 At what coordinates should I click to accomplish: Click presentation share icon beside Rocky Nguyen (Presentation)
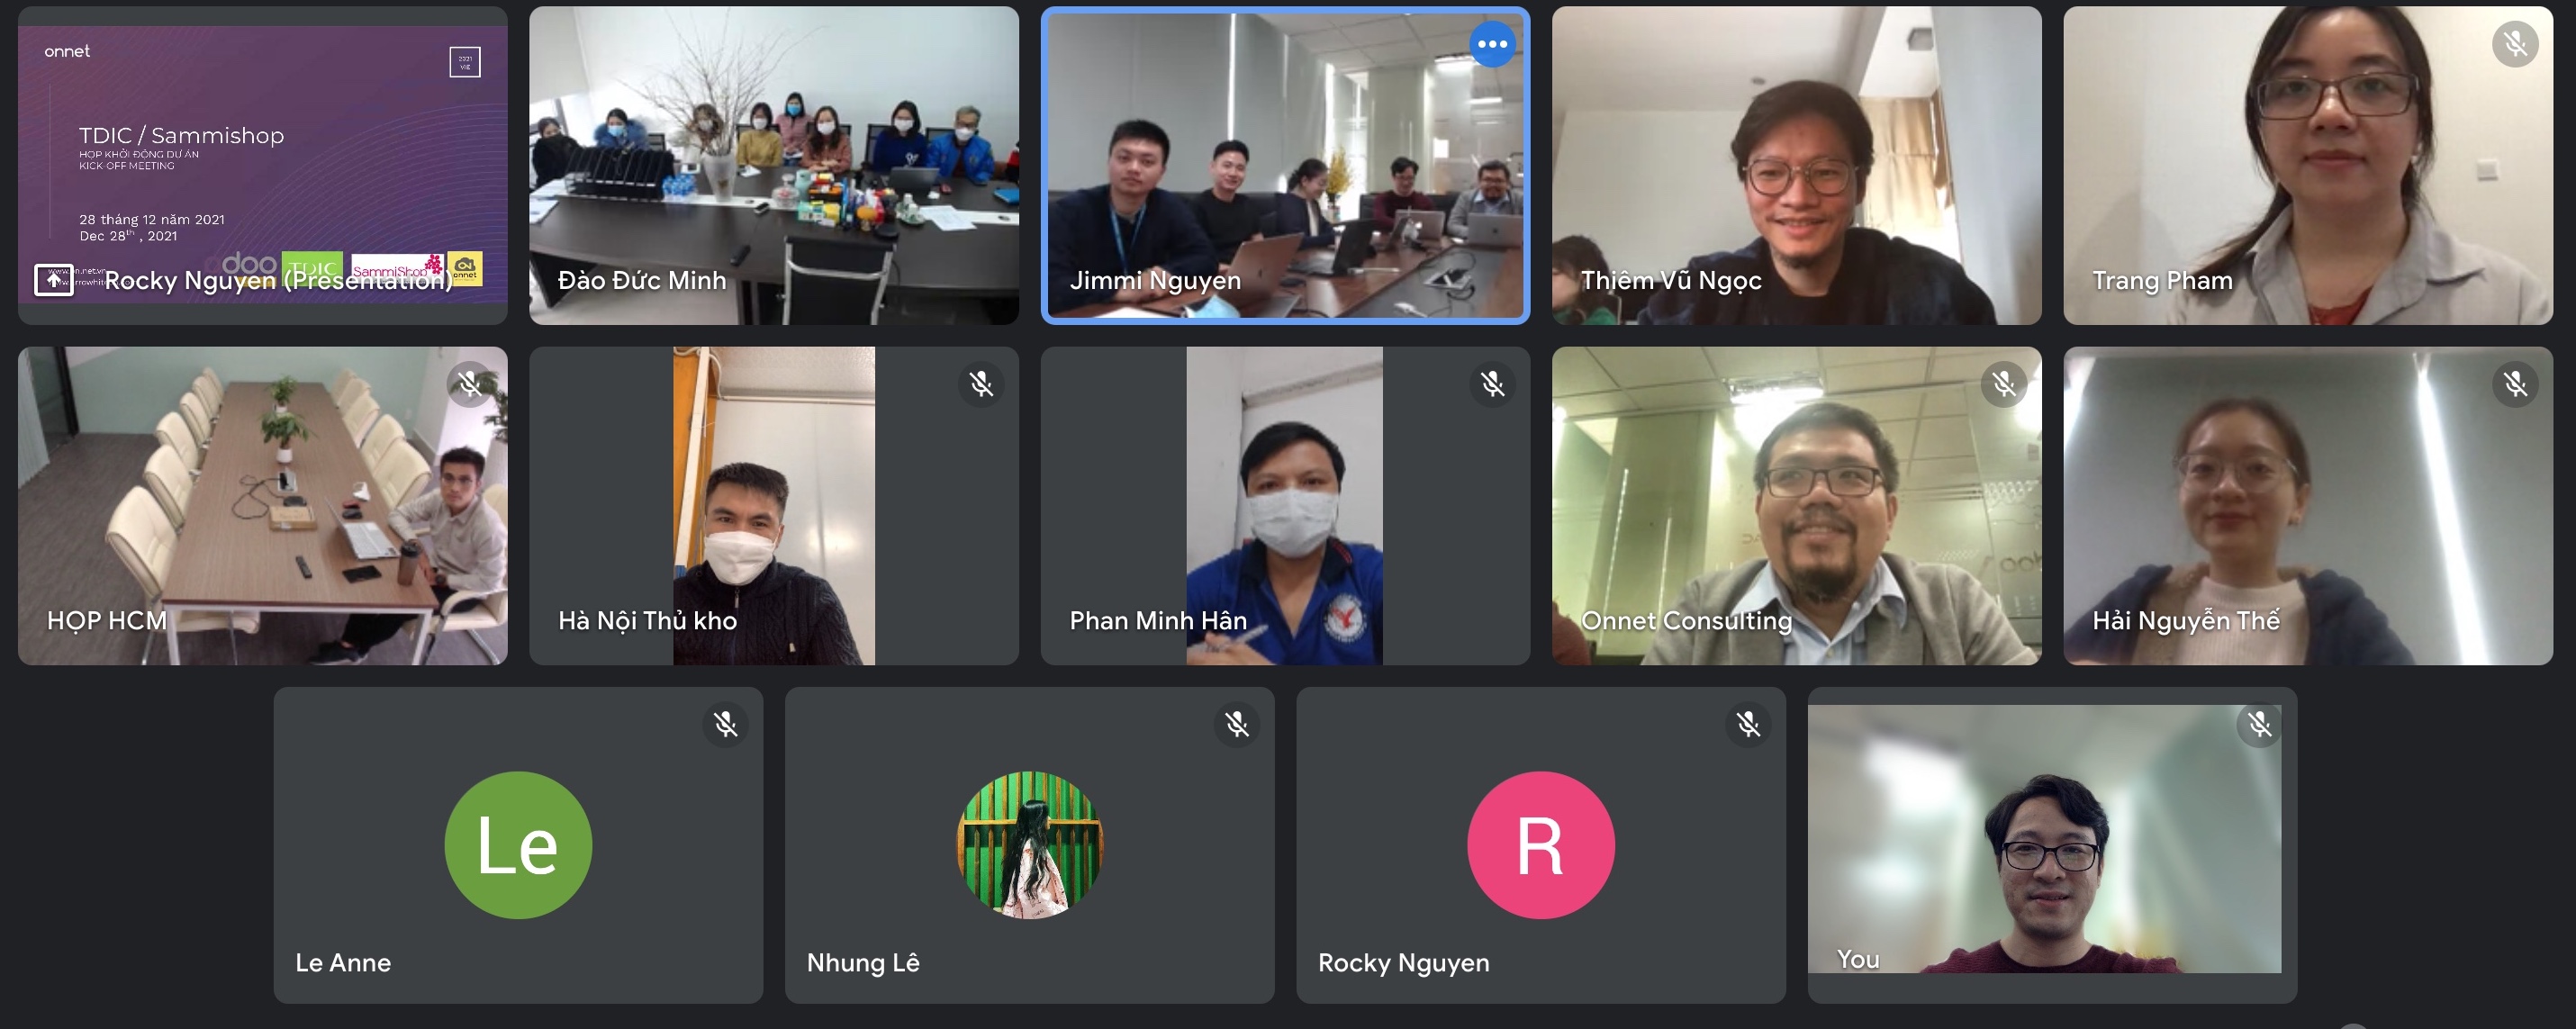54,280
